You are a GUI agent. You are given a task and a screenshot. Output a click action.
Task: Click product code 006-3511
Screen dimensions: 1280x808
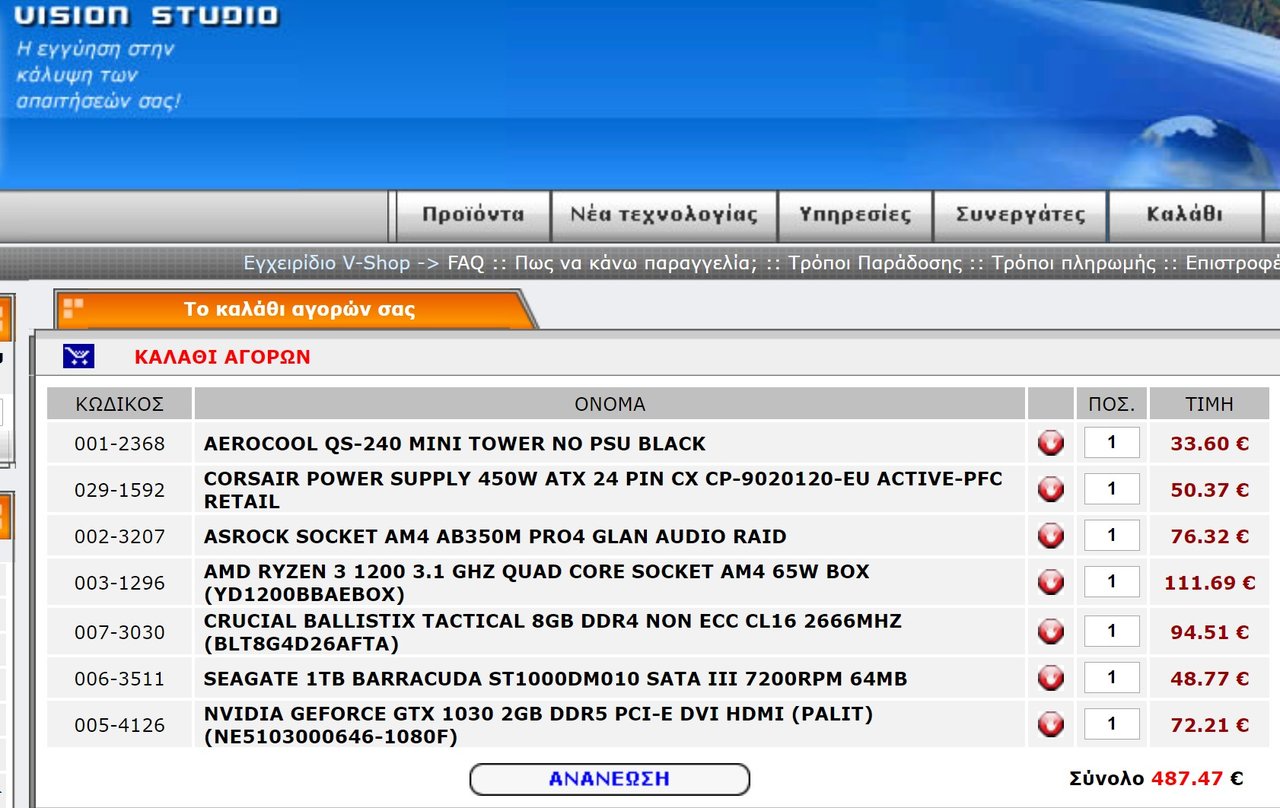tap(120, 679)
